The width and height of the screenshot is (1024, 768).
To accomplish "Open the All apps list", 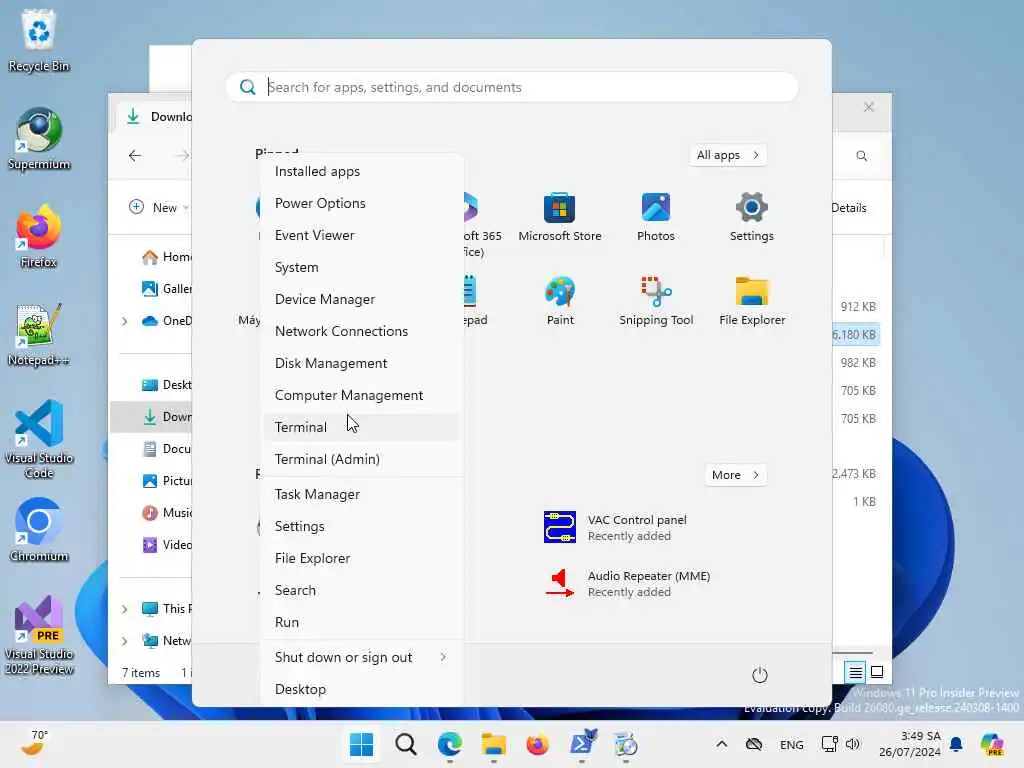I will (x=728, y=155).
